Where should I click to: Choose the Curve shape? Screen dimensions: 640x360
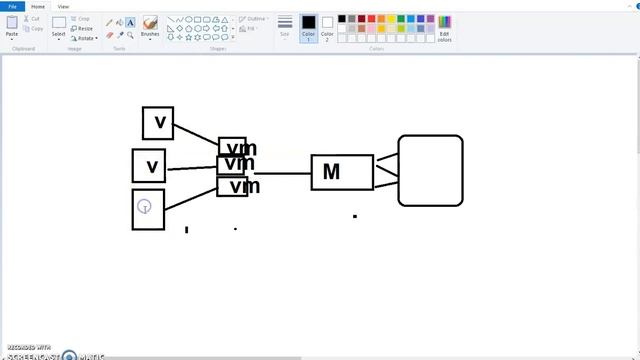point(180,19)
